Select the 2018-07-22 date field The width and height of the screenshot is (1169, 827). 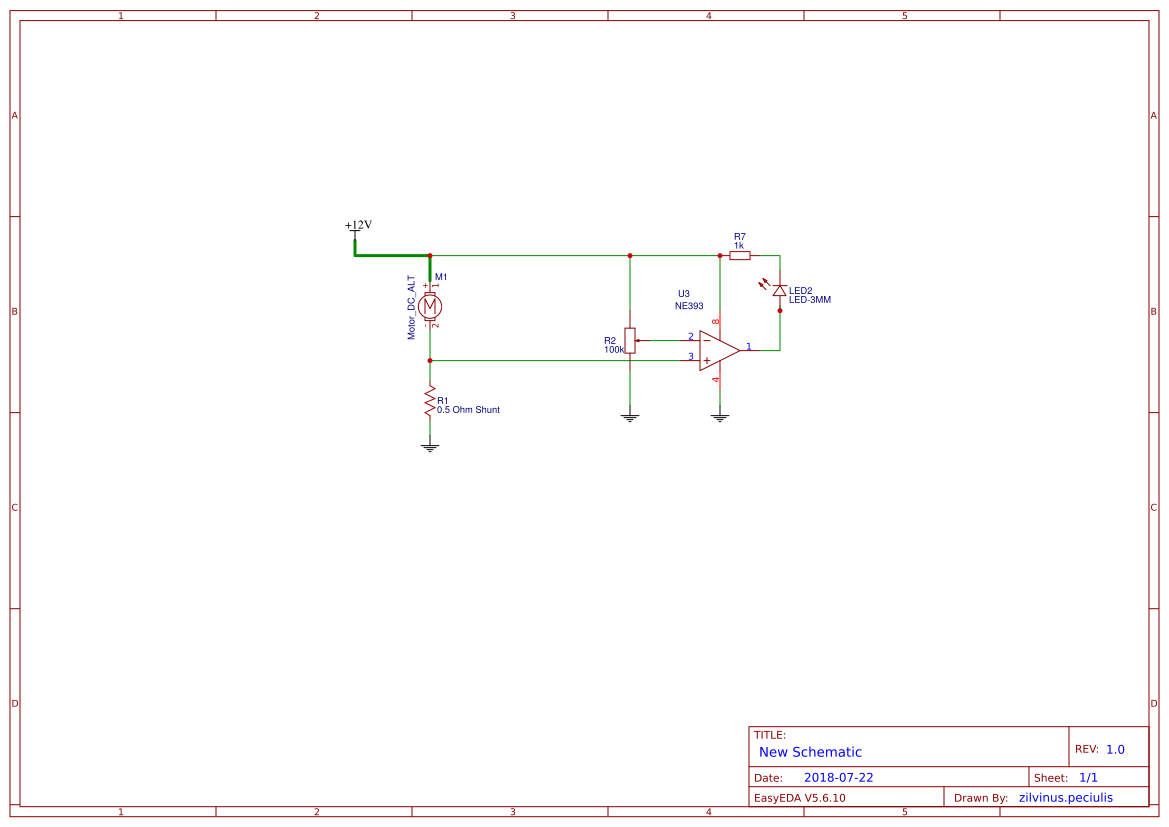(x=841, y=776)
